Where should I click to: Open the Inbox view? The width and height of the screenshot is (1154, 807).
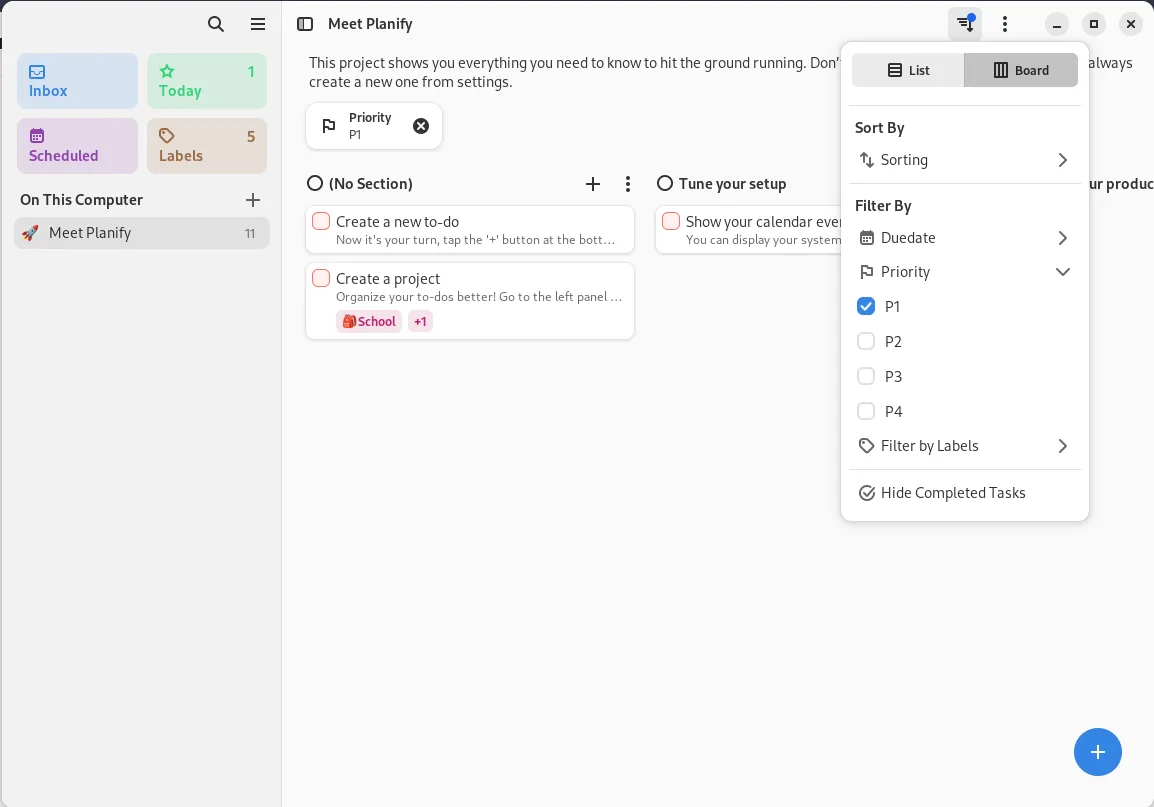pos(77,81)
